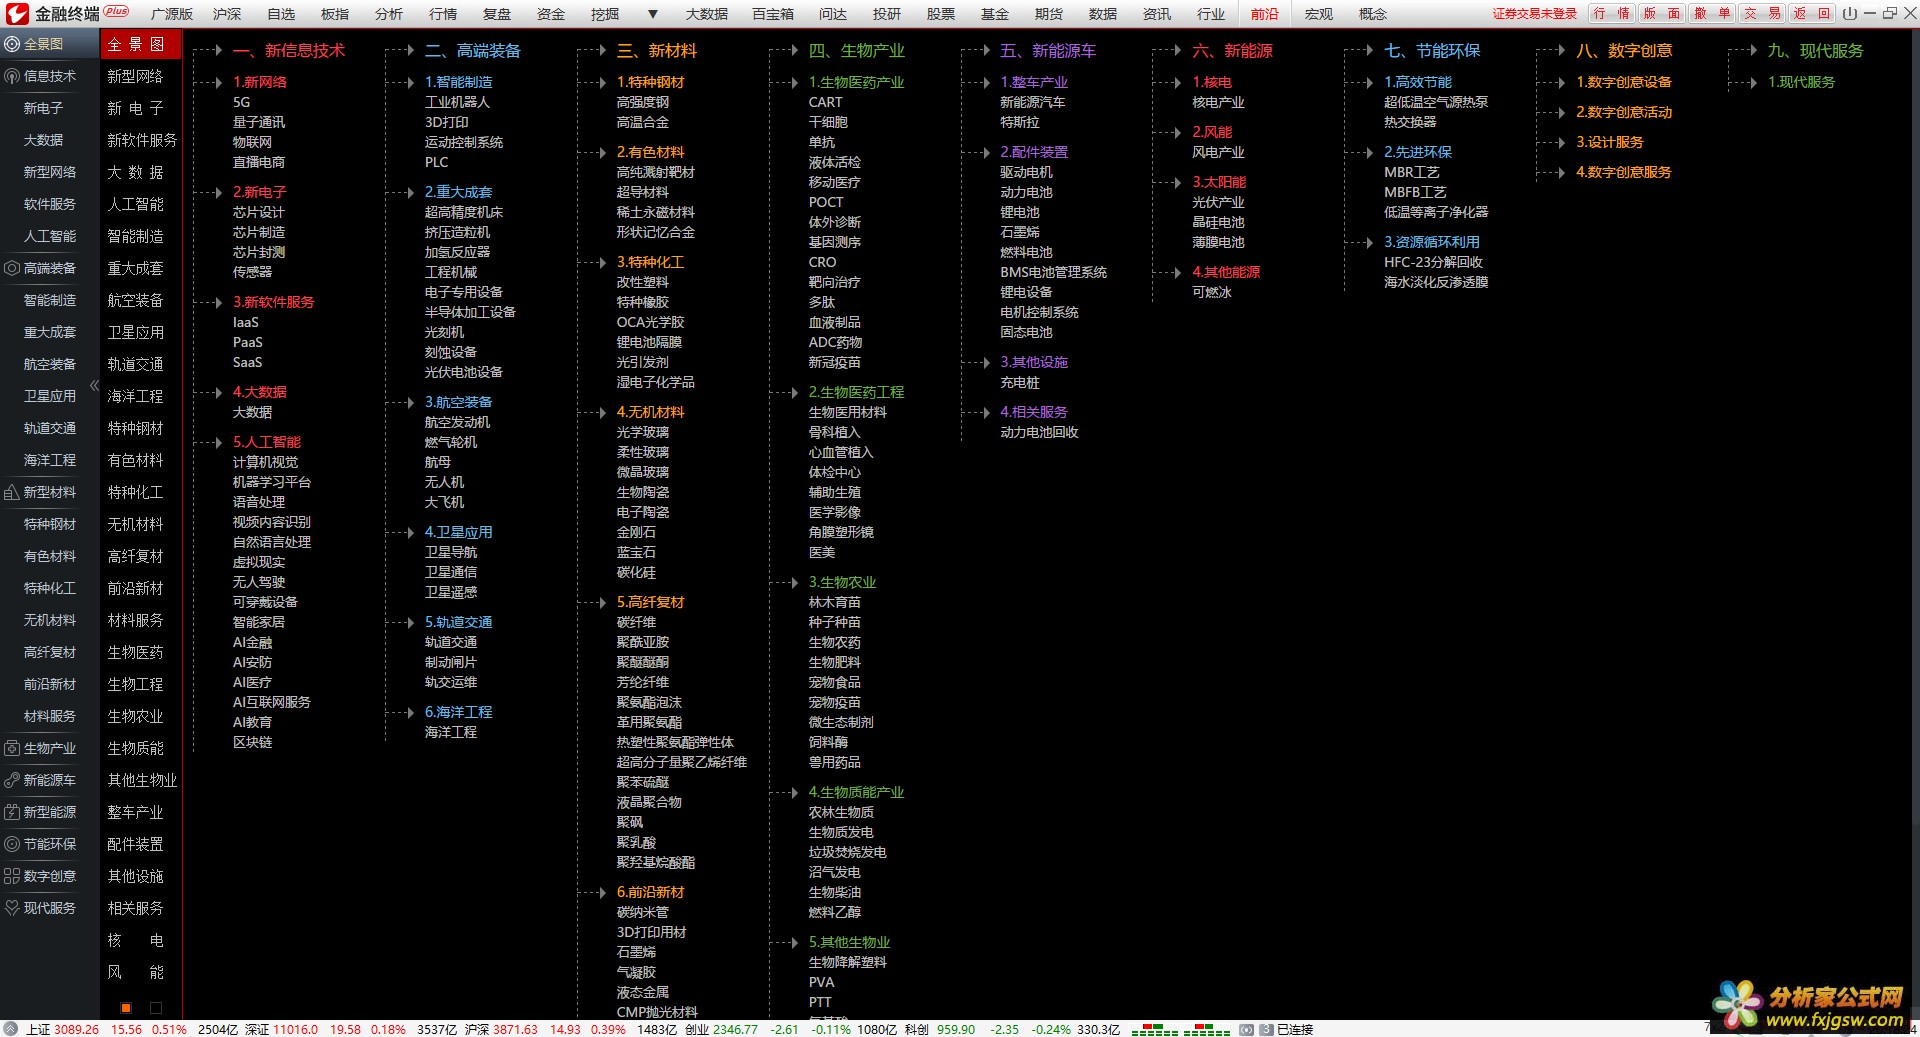Click 证券交易未登录 login link
Image resolution: width=1920 pixels, height=1037 pixels.
(x=1534, y=14)
